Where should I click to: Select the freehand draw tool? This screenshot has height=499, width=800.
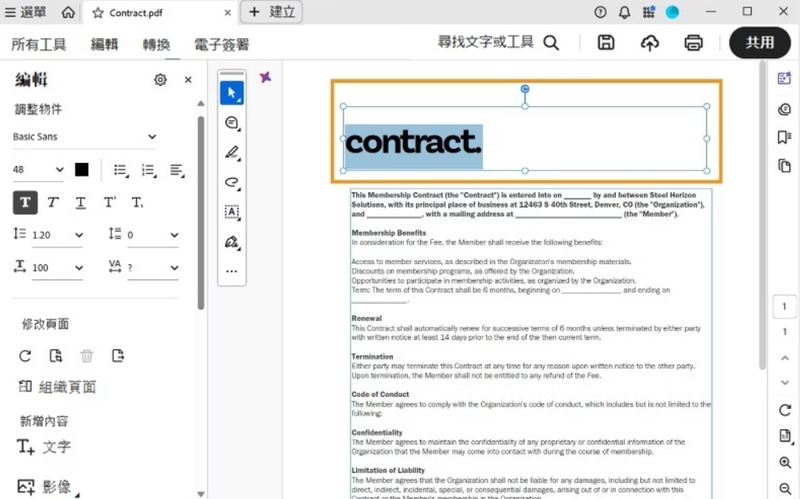pos(232,182)
